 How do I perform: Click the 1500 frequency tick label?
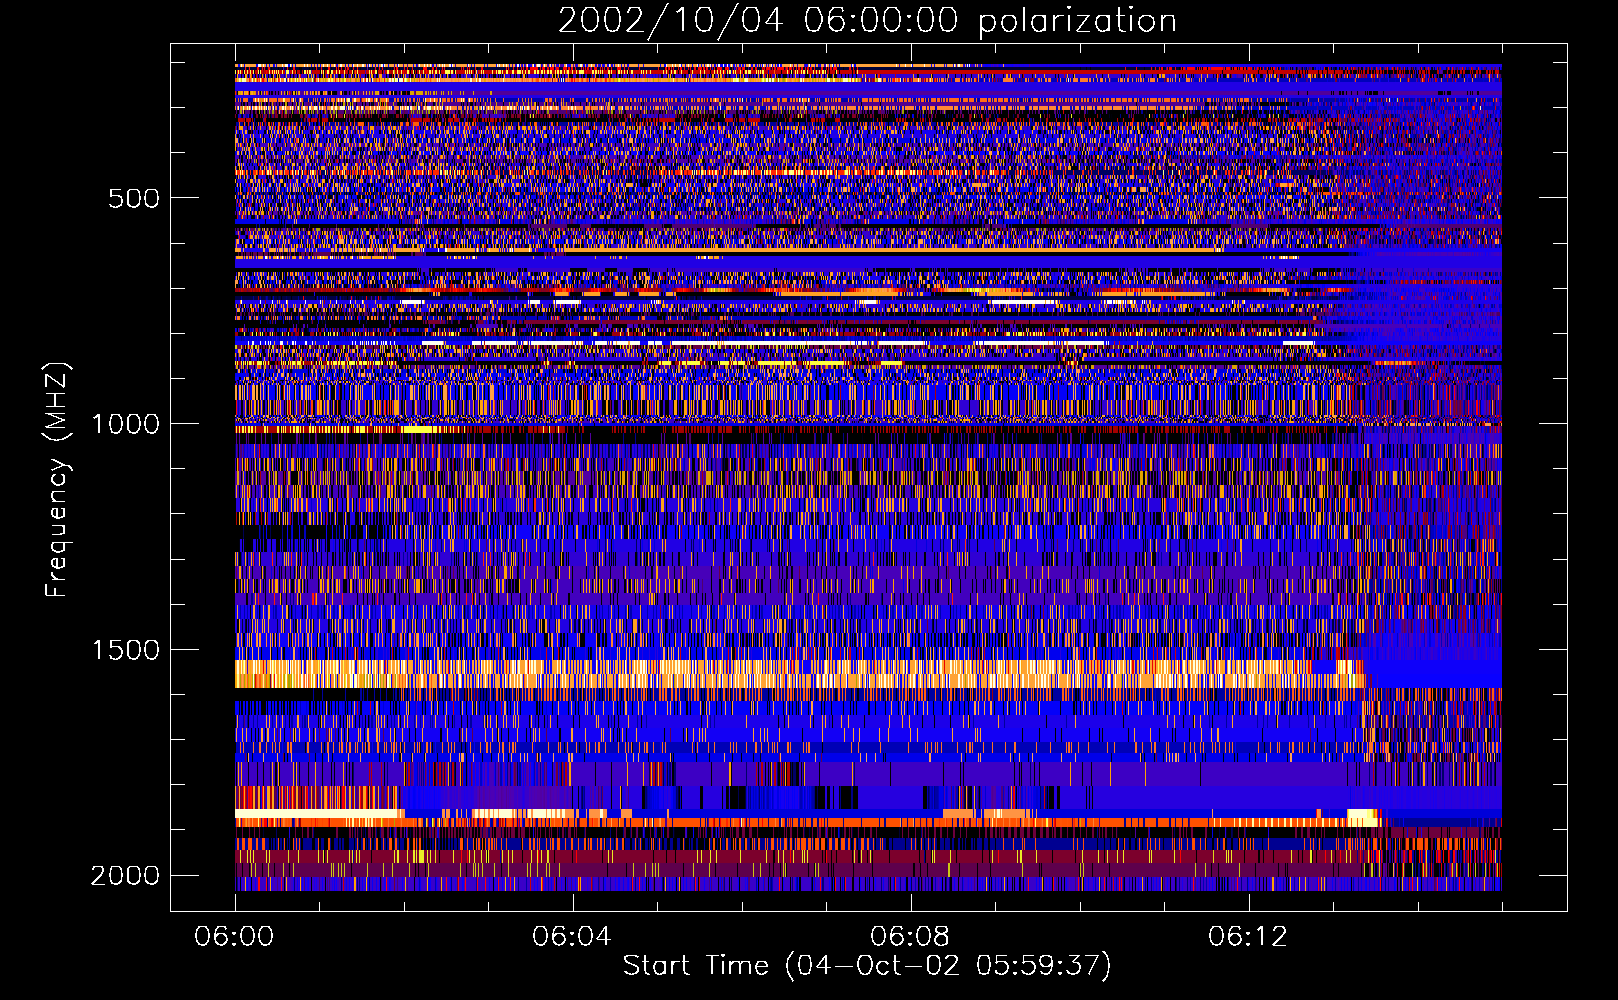125,650
